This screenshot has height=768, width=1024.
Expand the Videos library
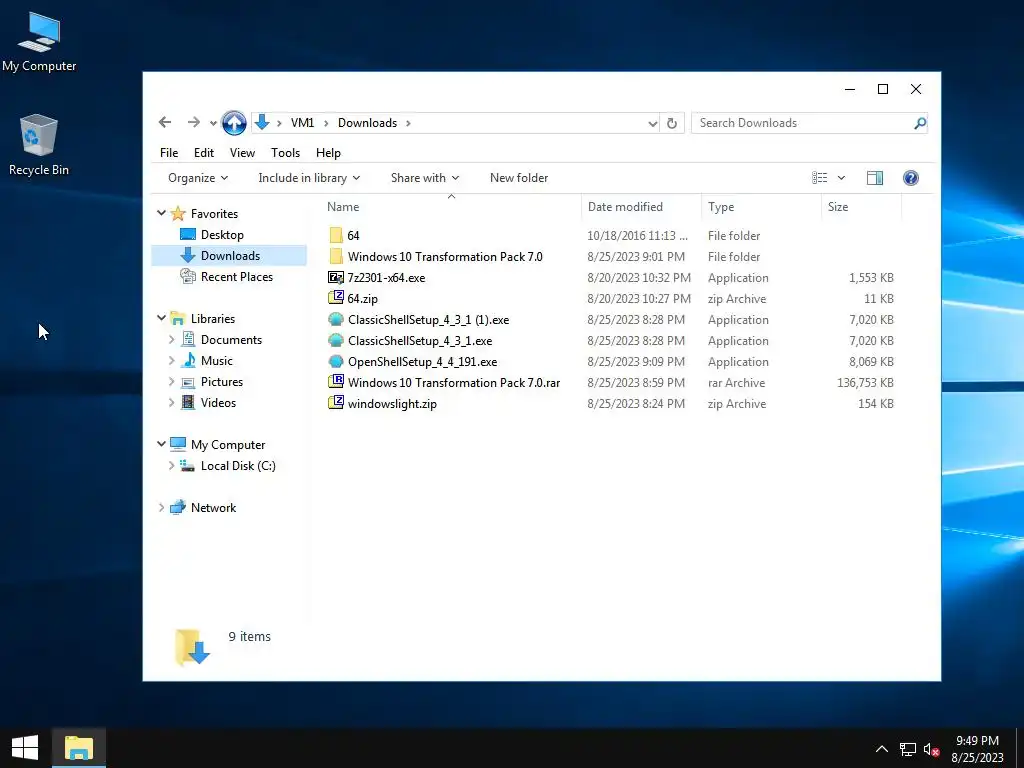[171, 402]
